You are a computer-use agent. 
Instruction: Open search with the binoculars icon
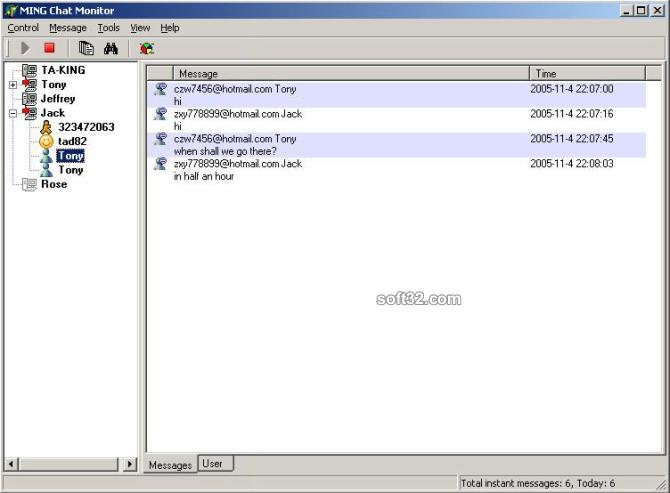pos(111,48)
